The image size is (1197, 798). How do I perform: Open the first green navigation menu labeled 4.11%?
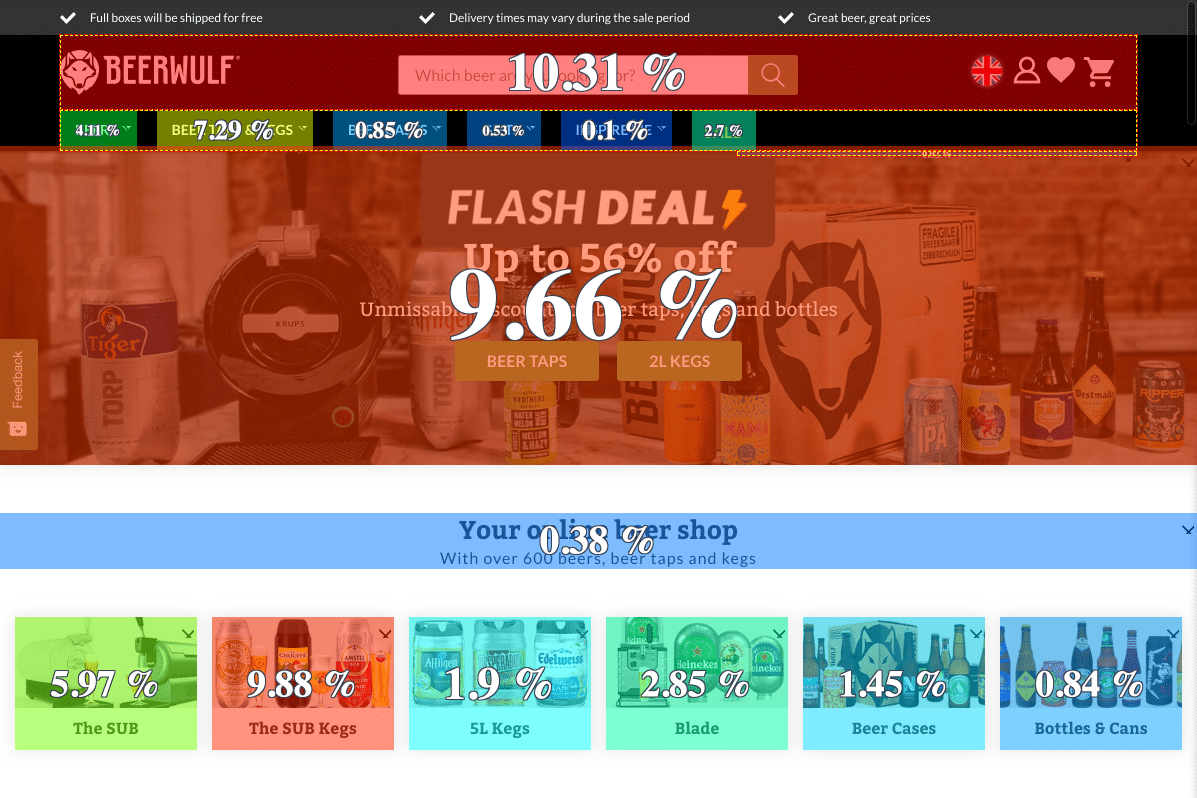pos(98,130)
